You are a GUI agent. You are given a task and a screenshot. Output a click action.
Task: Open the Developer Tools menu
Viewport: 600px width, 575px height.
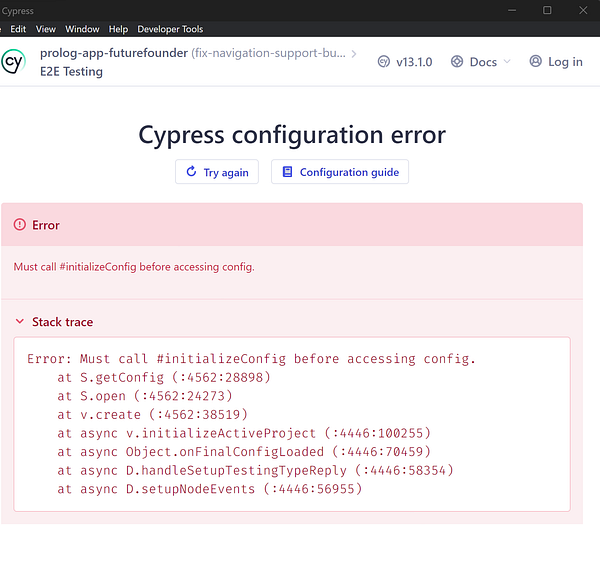point(170,29)
